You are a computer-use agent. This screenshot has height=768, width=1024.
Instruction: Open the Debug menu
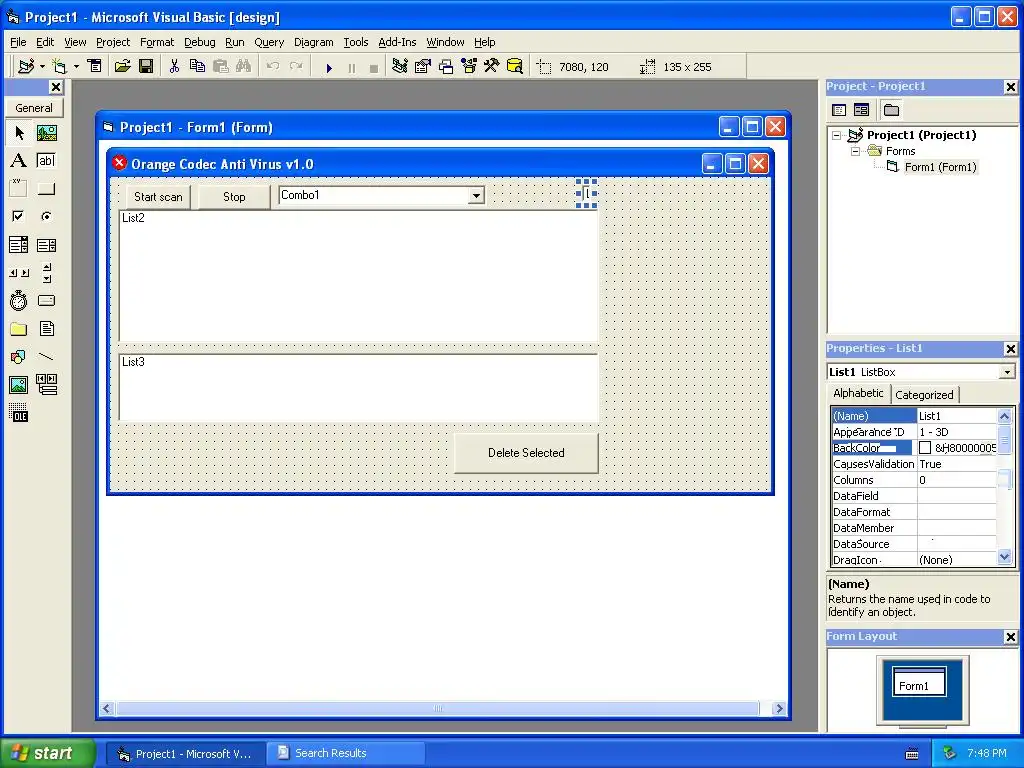[x=199, y=42]
